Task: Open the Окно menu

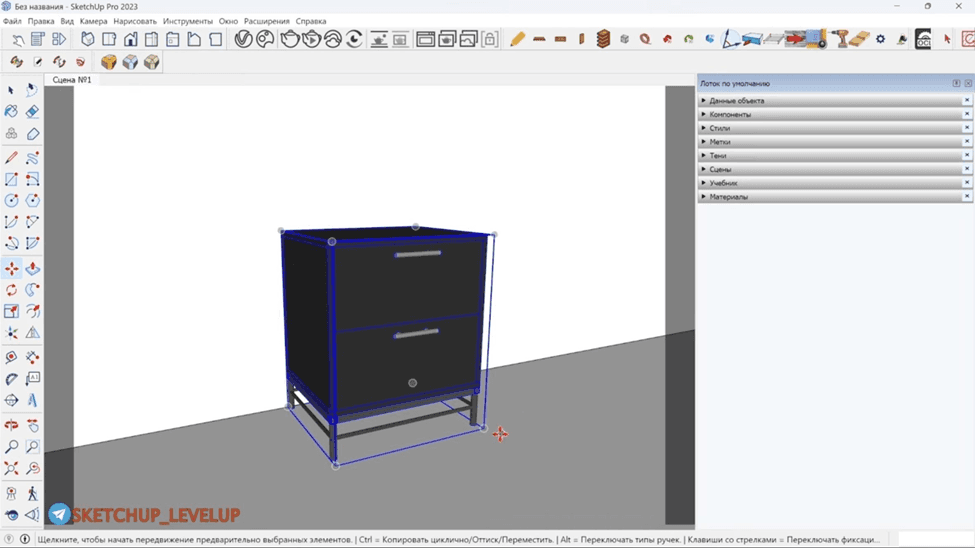Action: coord(228,21)
